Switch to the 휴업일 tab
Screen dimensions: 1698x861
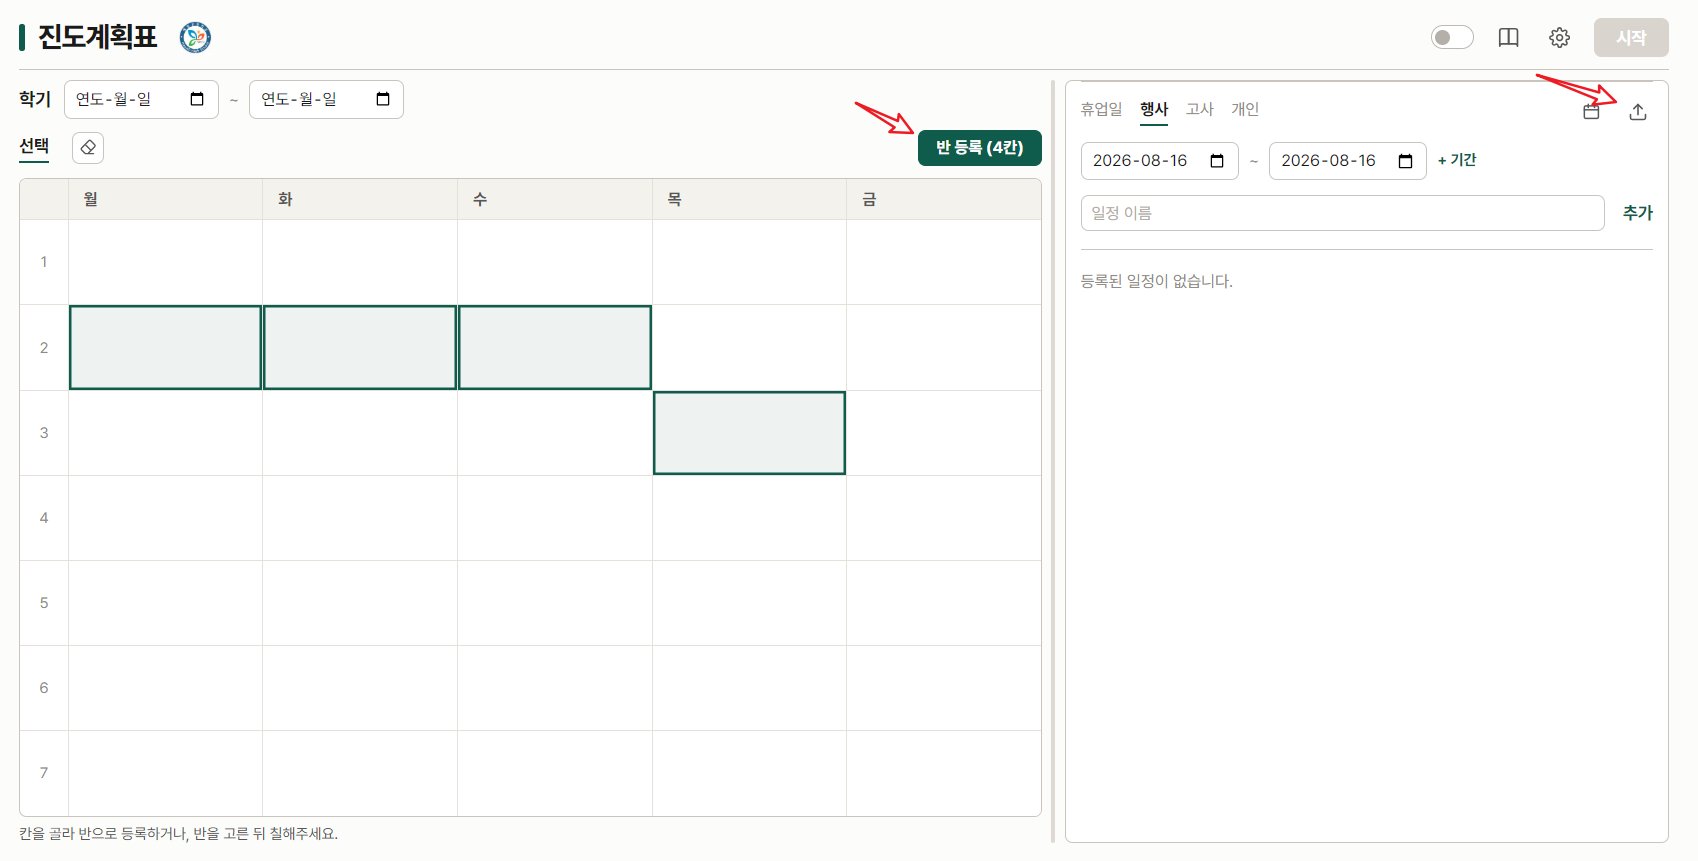coord(1101,109)
